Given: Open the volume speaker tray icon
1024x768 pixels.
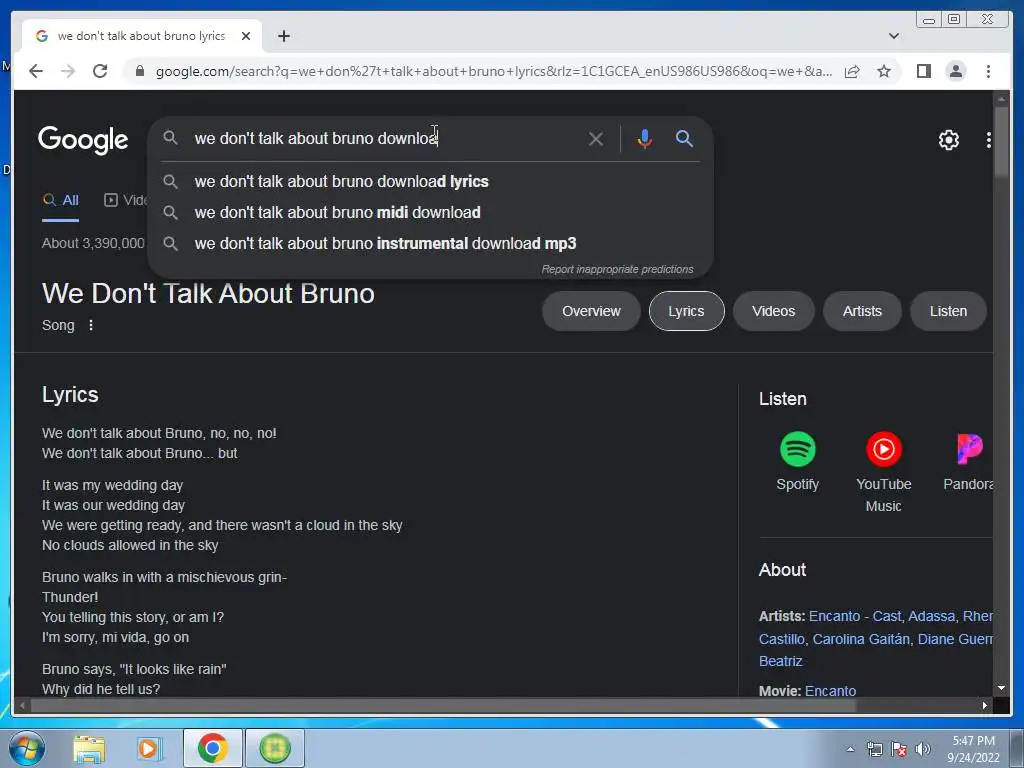Looking at the screenshot, I should point(922,749).
